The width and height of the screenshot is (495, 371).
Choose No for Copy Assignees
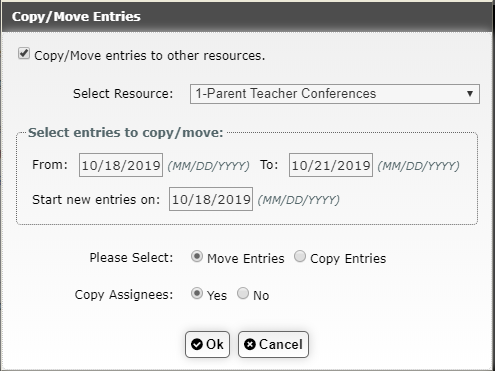(x=243, y=294)
